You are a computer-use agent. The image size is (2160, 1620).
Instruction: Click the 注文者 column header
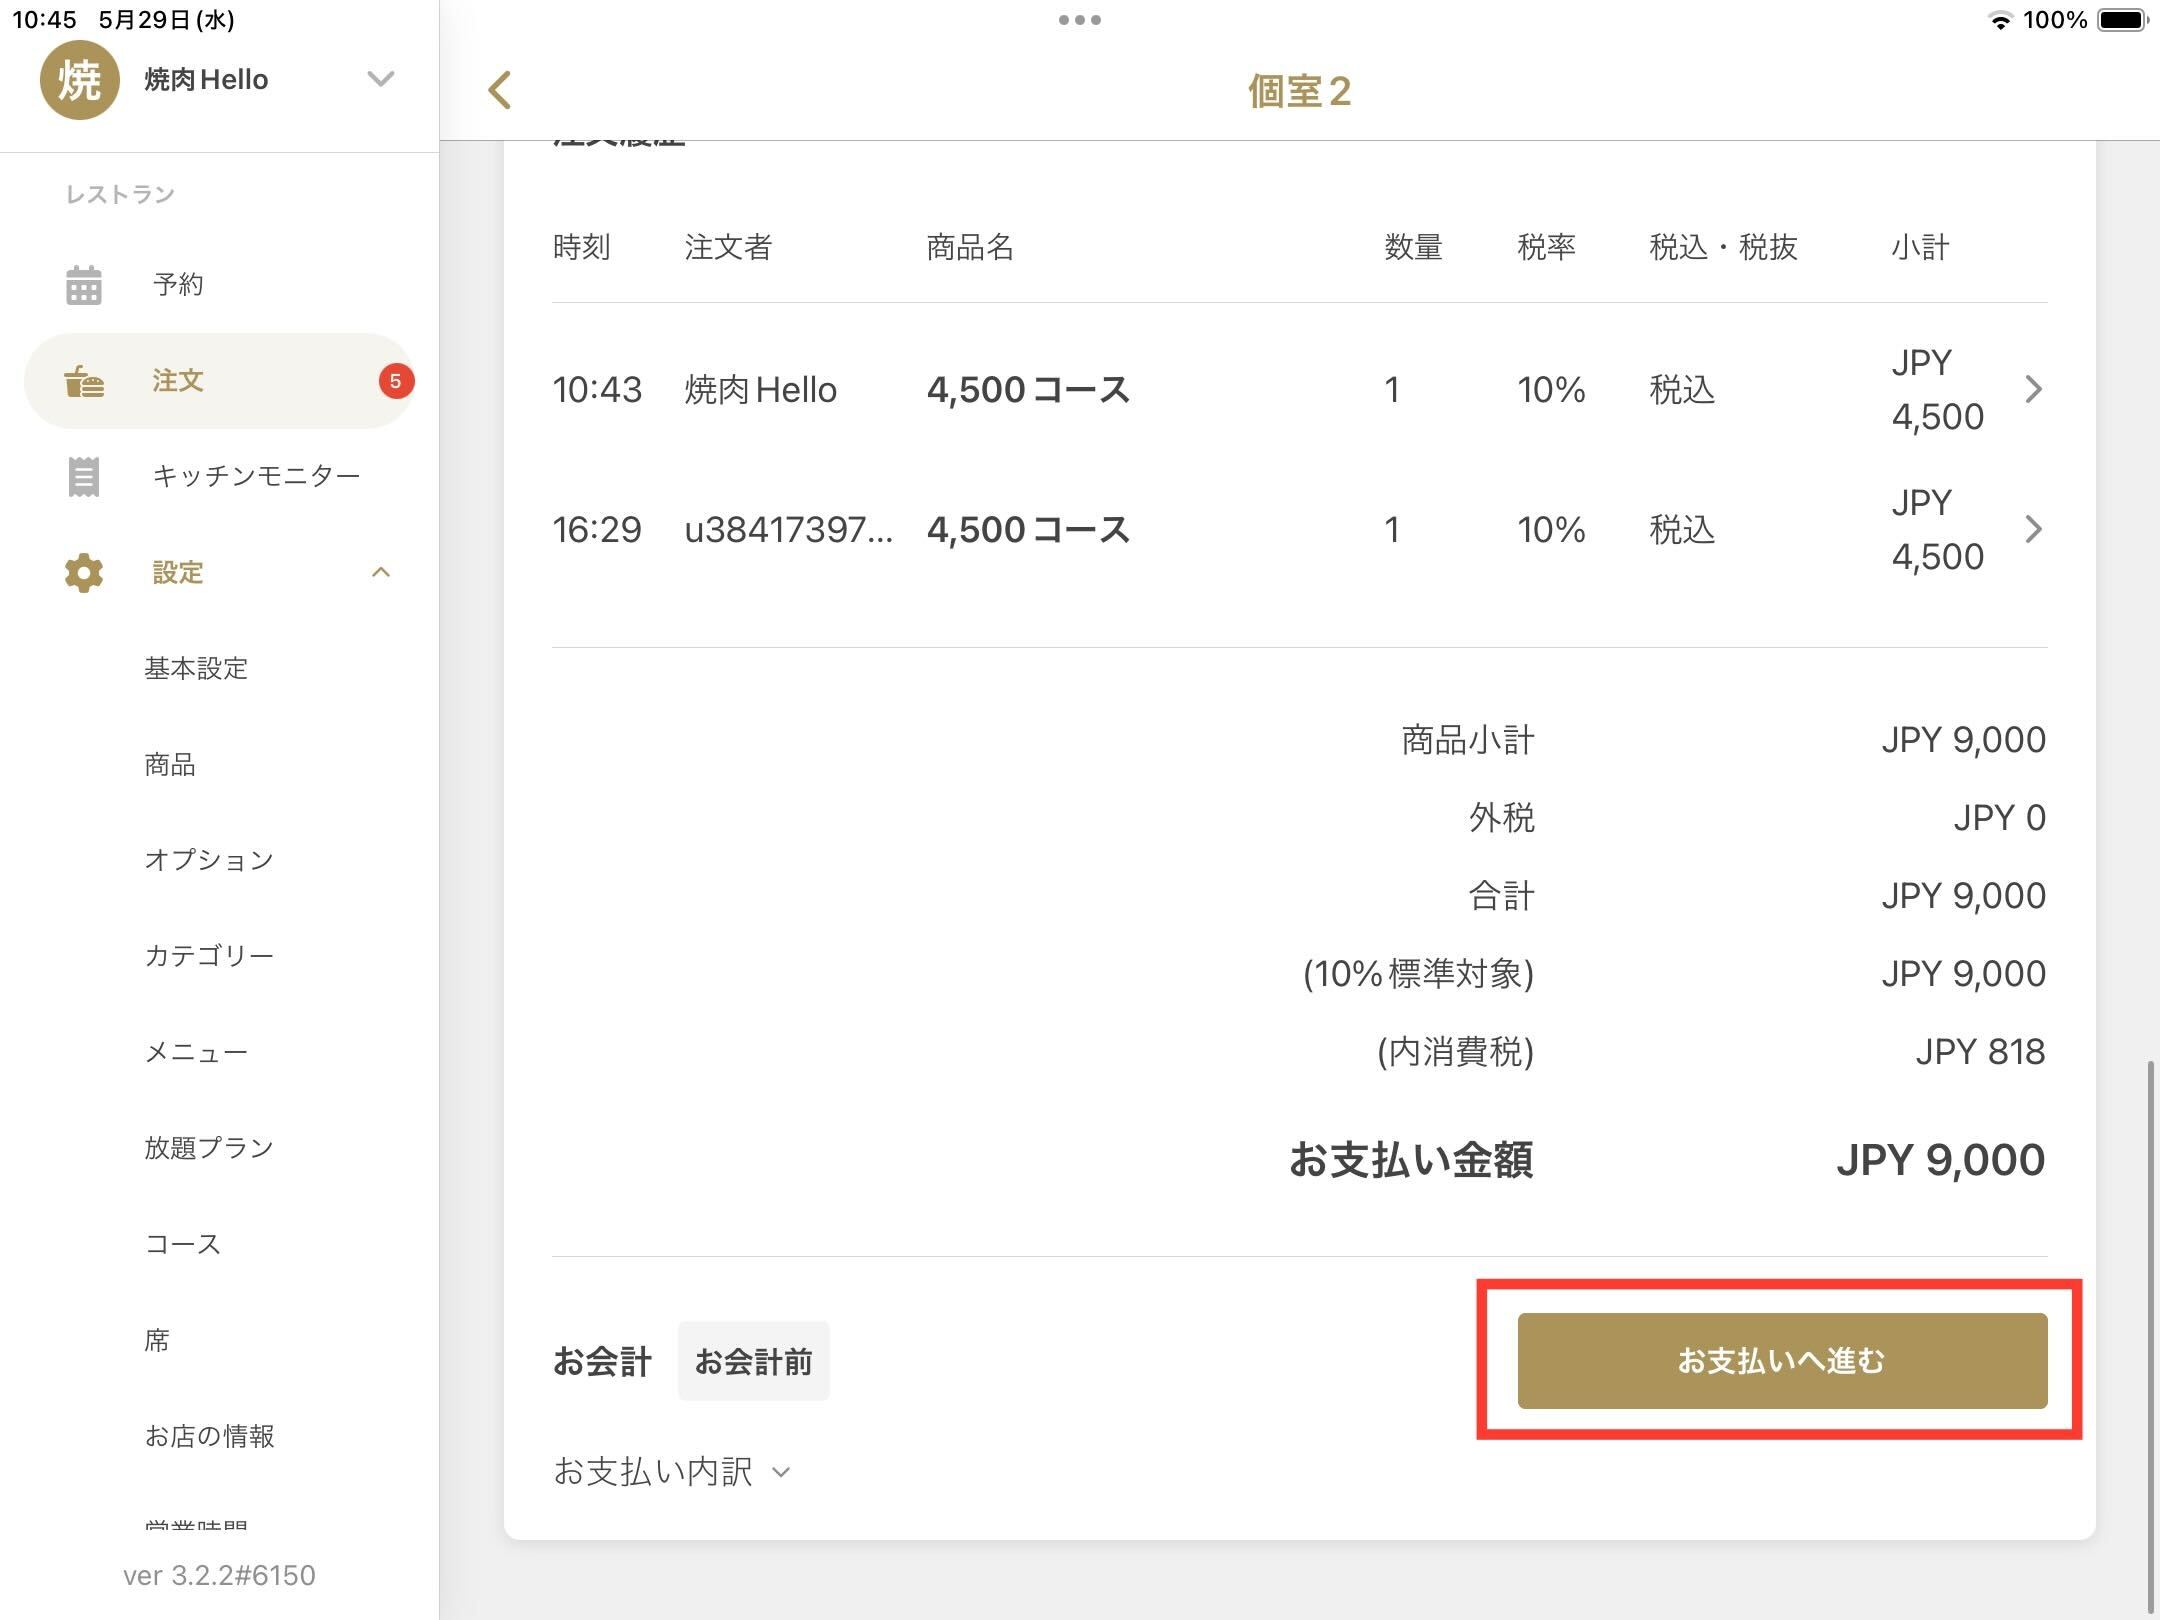pyautogui.click(x=728, y=247)
